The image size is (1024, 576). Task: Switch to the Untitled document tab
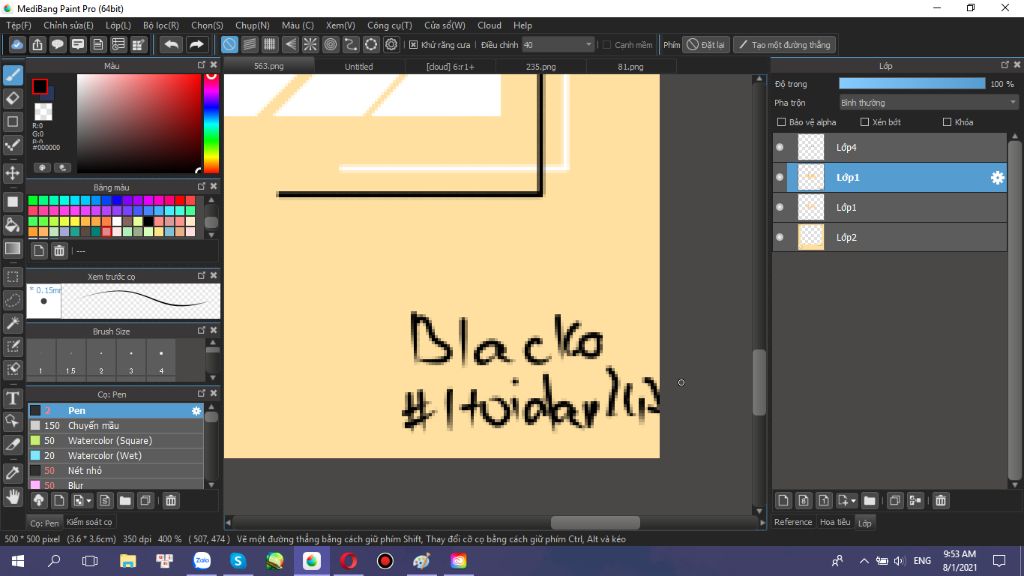(x=359, y=67)
